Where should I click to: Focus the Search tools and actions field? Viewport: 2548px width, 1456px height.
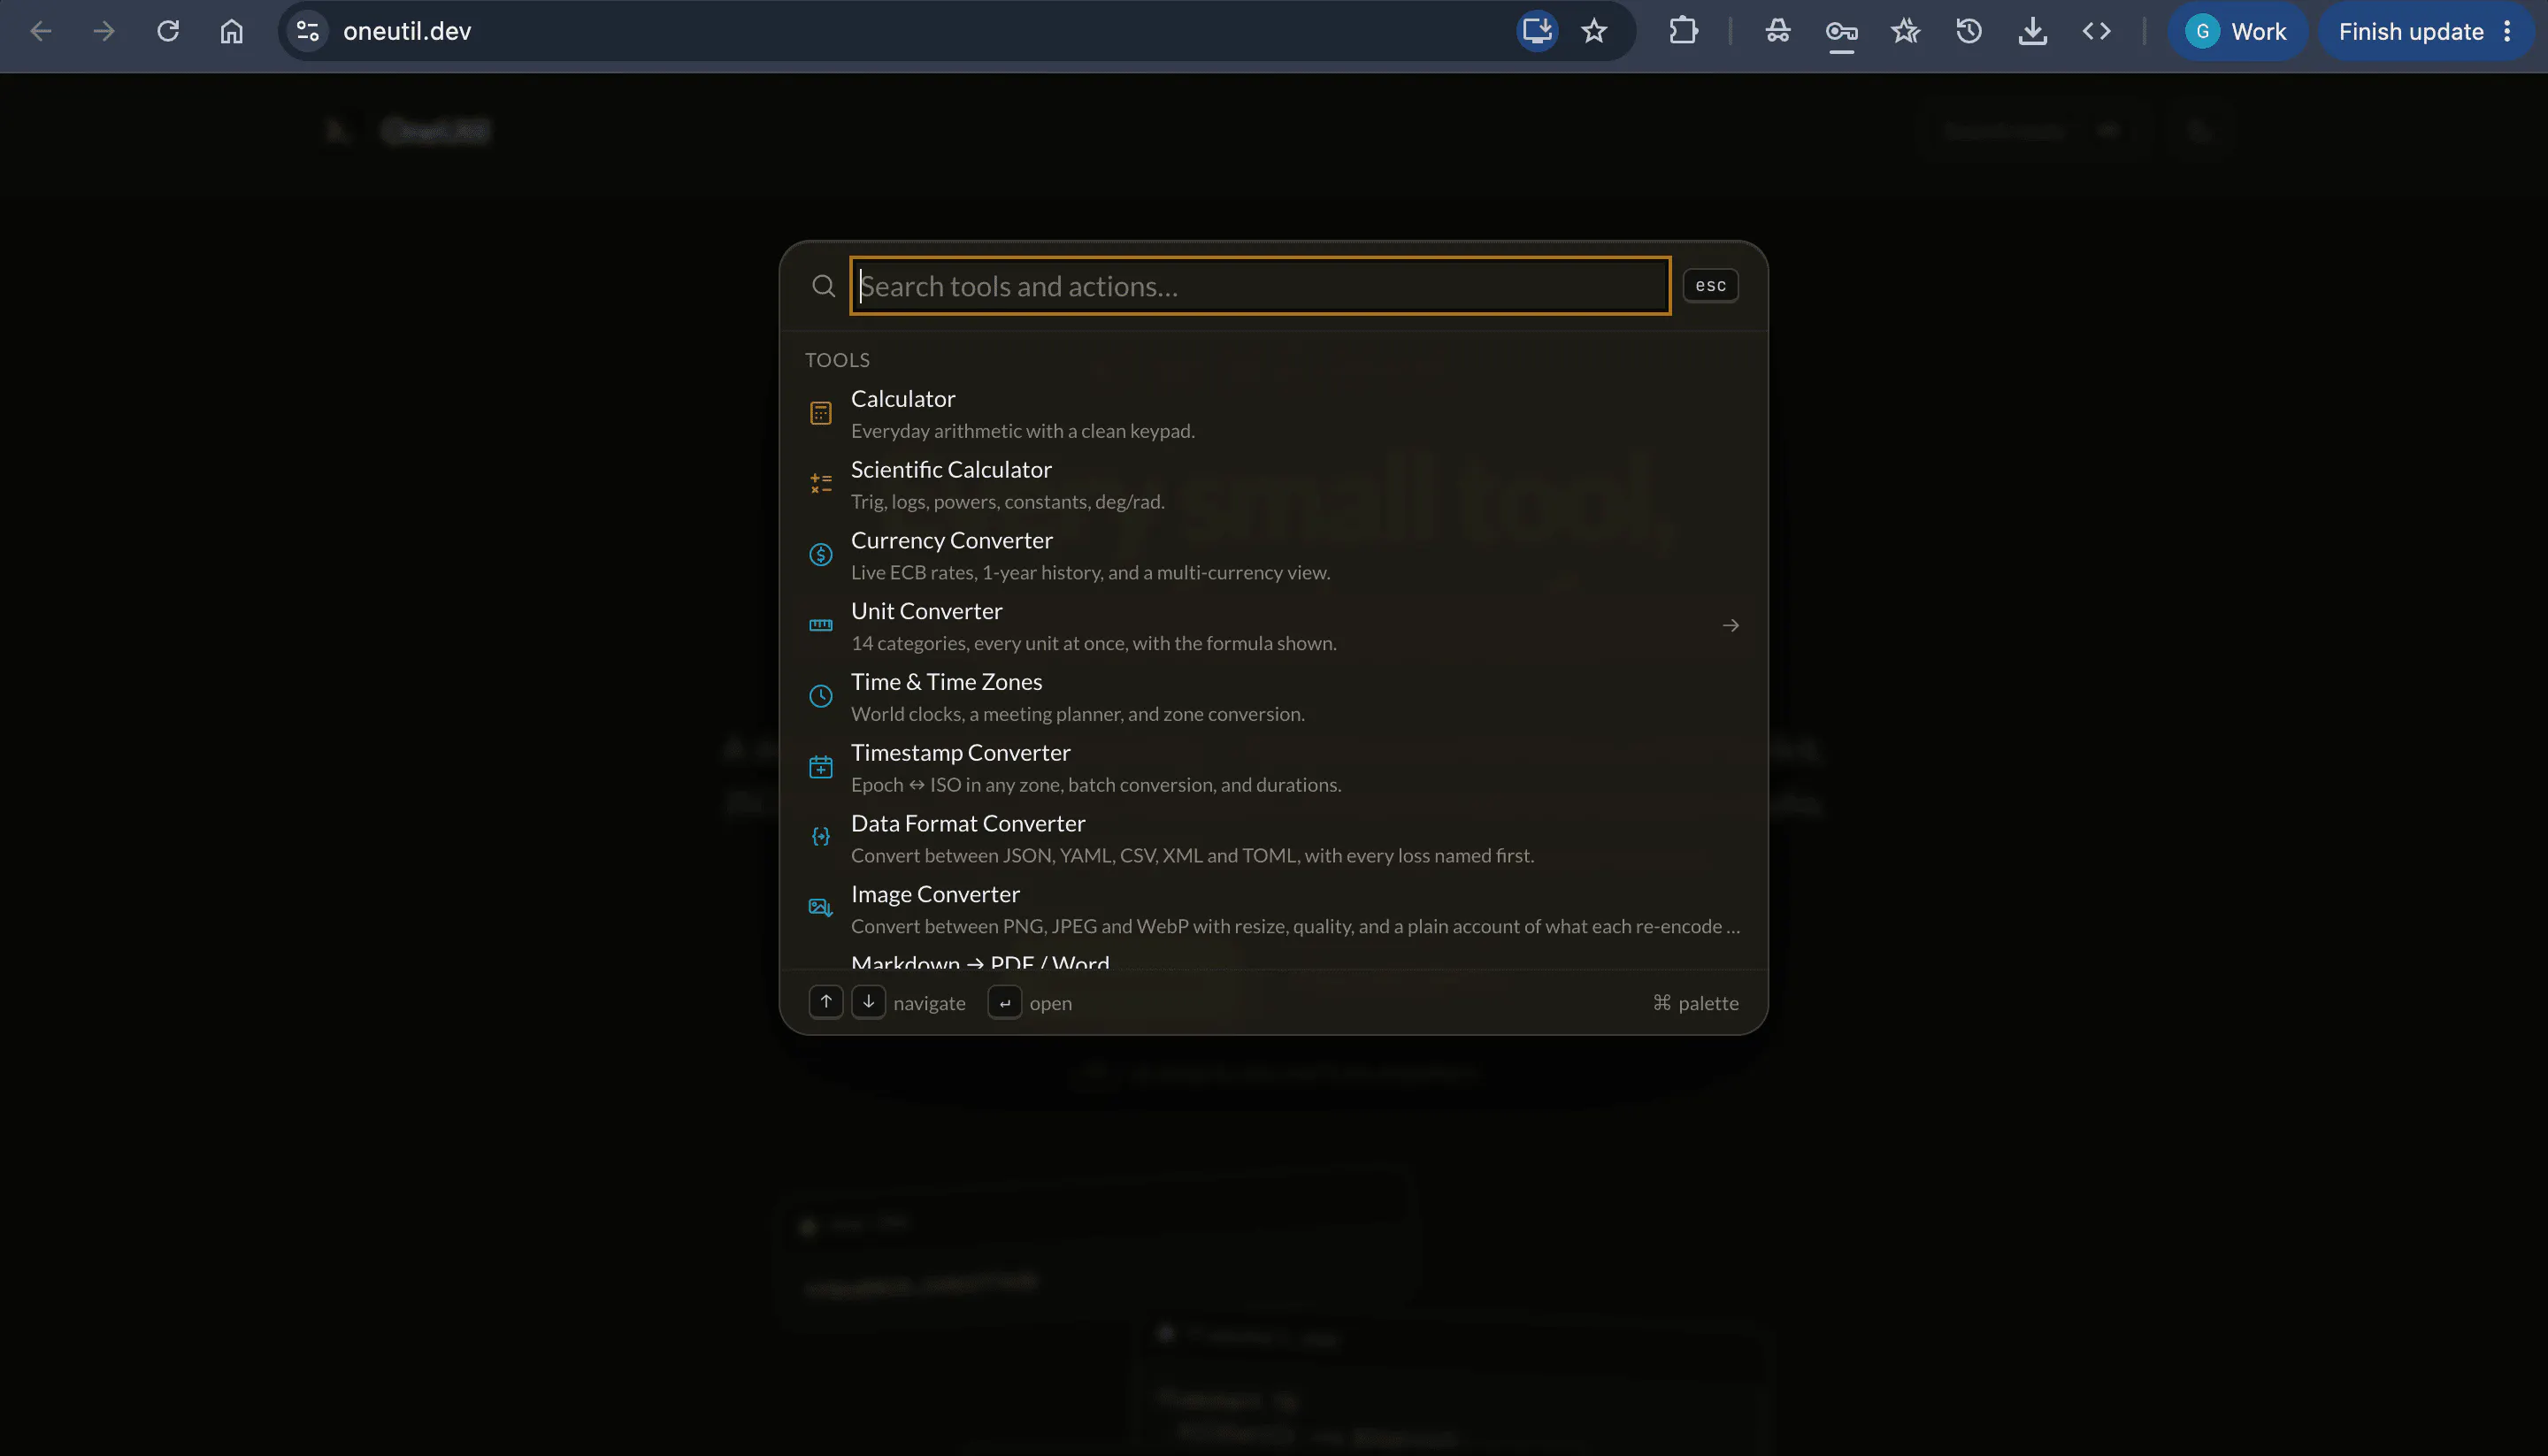pyautogui.click(x=1260, y=286)
